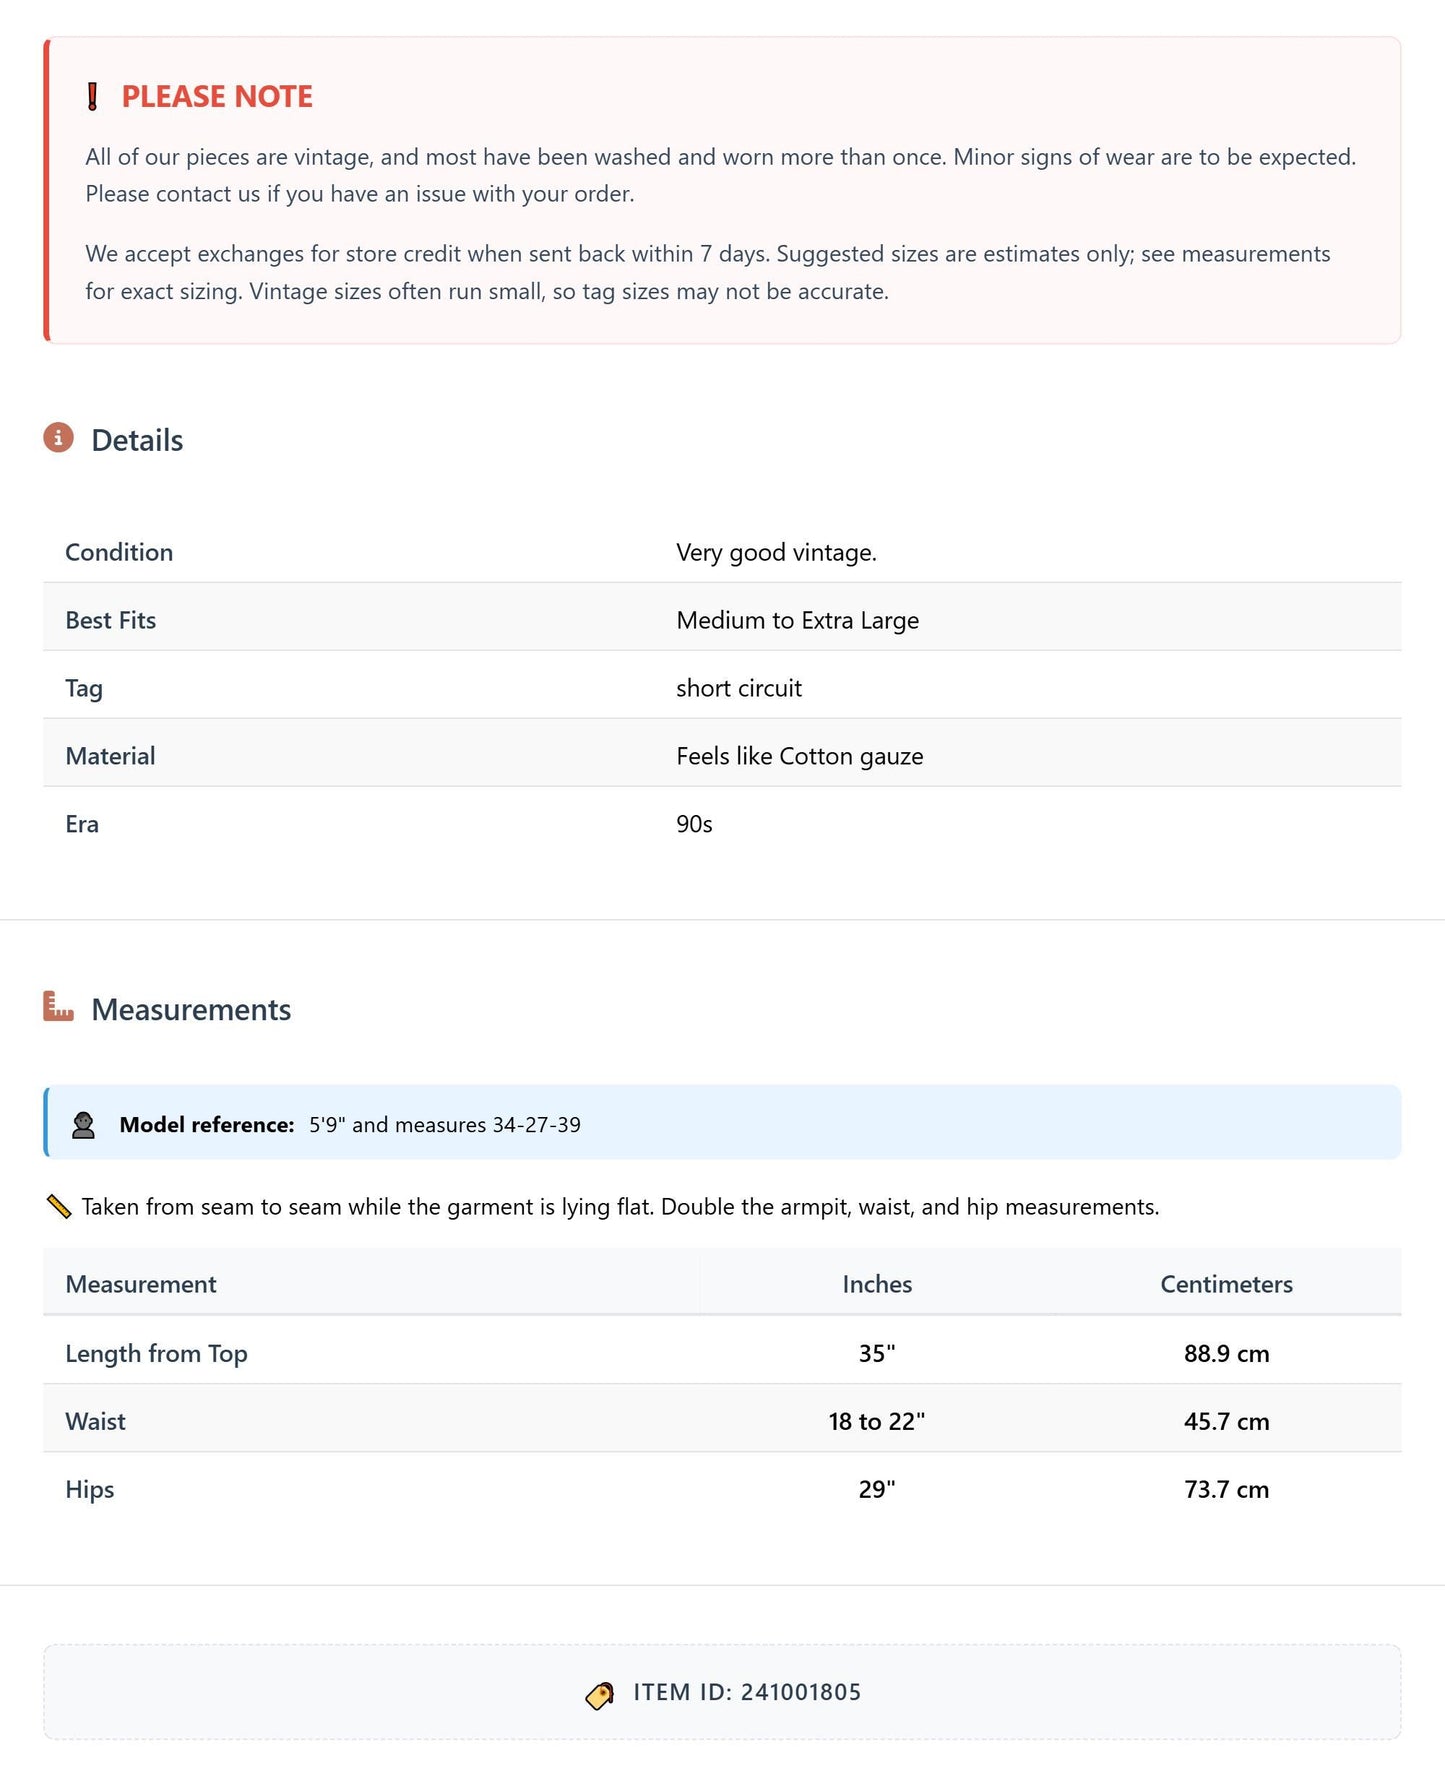Click the Centimeters column header
Screen dimensions: 1445x1776
(1226, 1284)
